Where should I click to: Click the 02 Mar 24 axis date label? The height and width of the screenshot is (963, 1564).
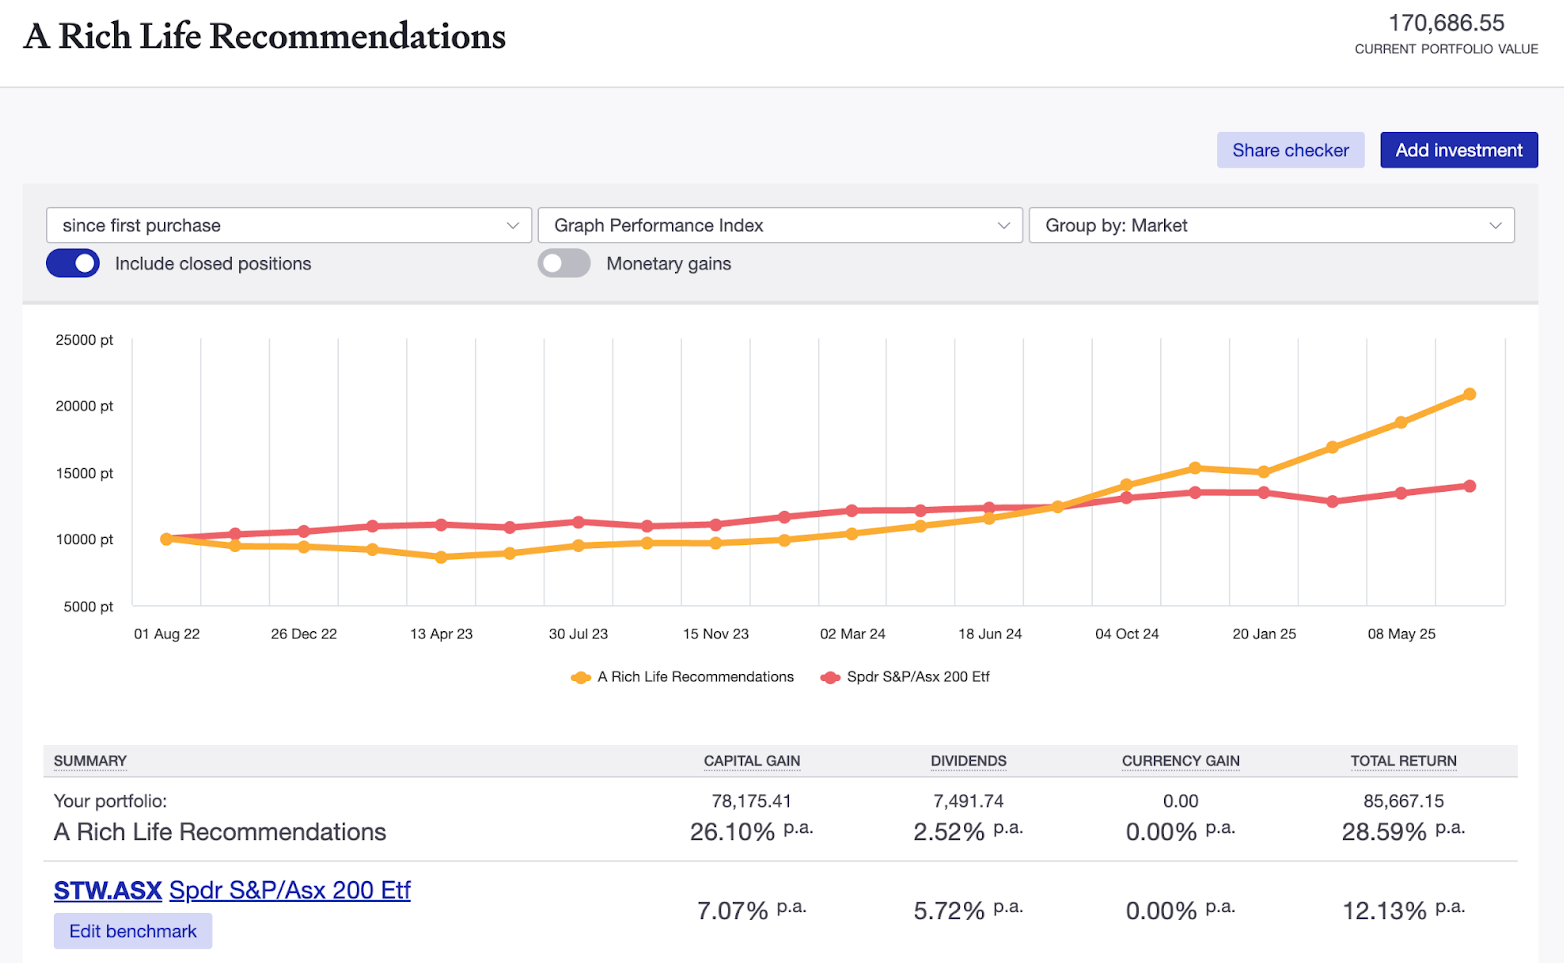tap(853, 634)
